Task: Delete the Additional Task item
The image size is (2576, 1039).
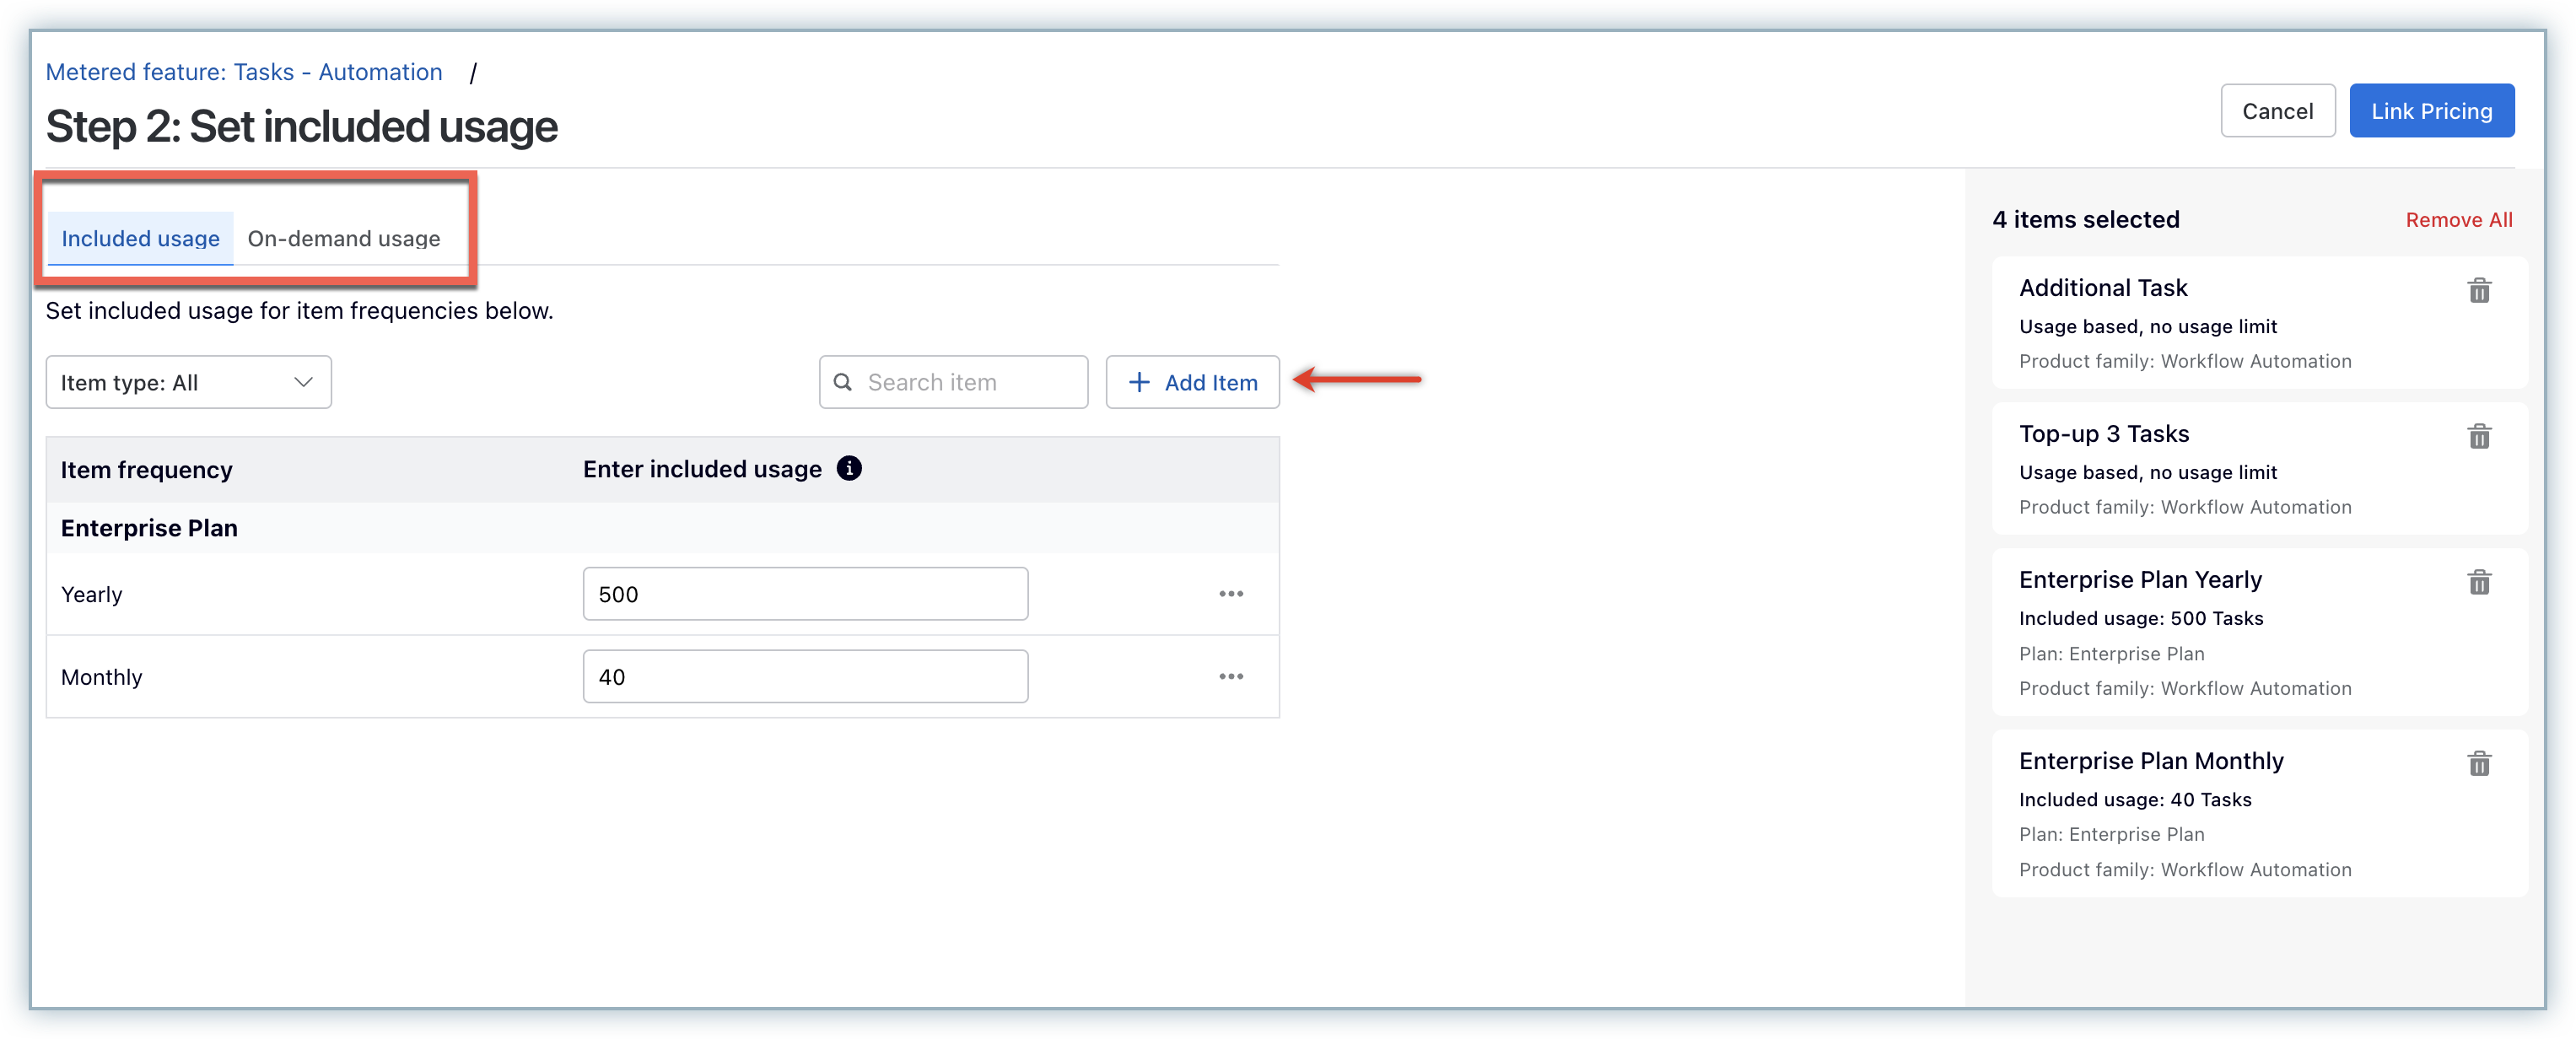Action: (x=2479, y=290)
